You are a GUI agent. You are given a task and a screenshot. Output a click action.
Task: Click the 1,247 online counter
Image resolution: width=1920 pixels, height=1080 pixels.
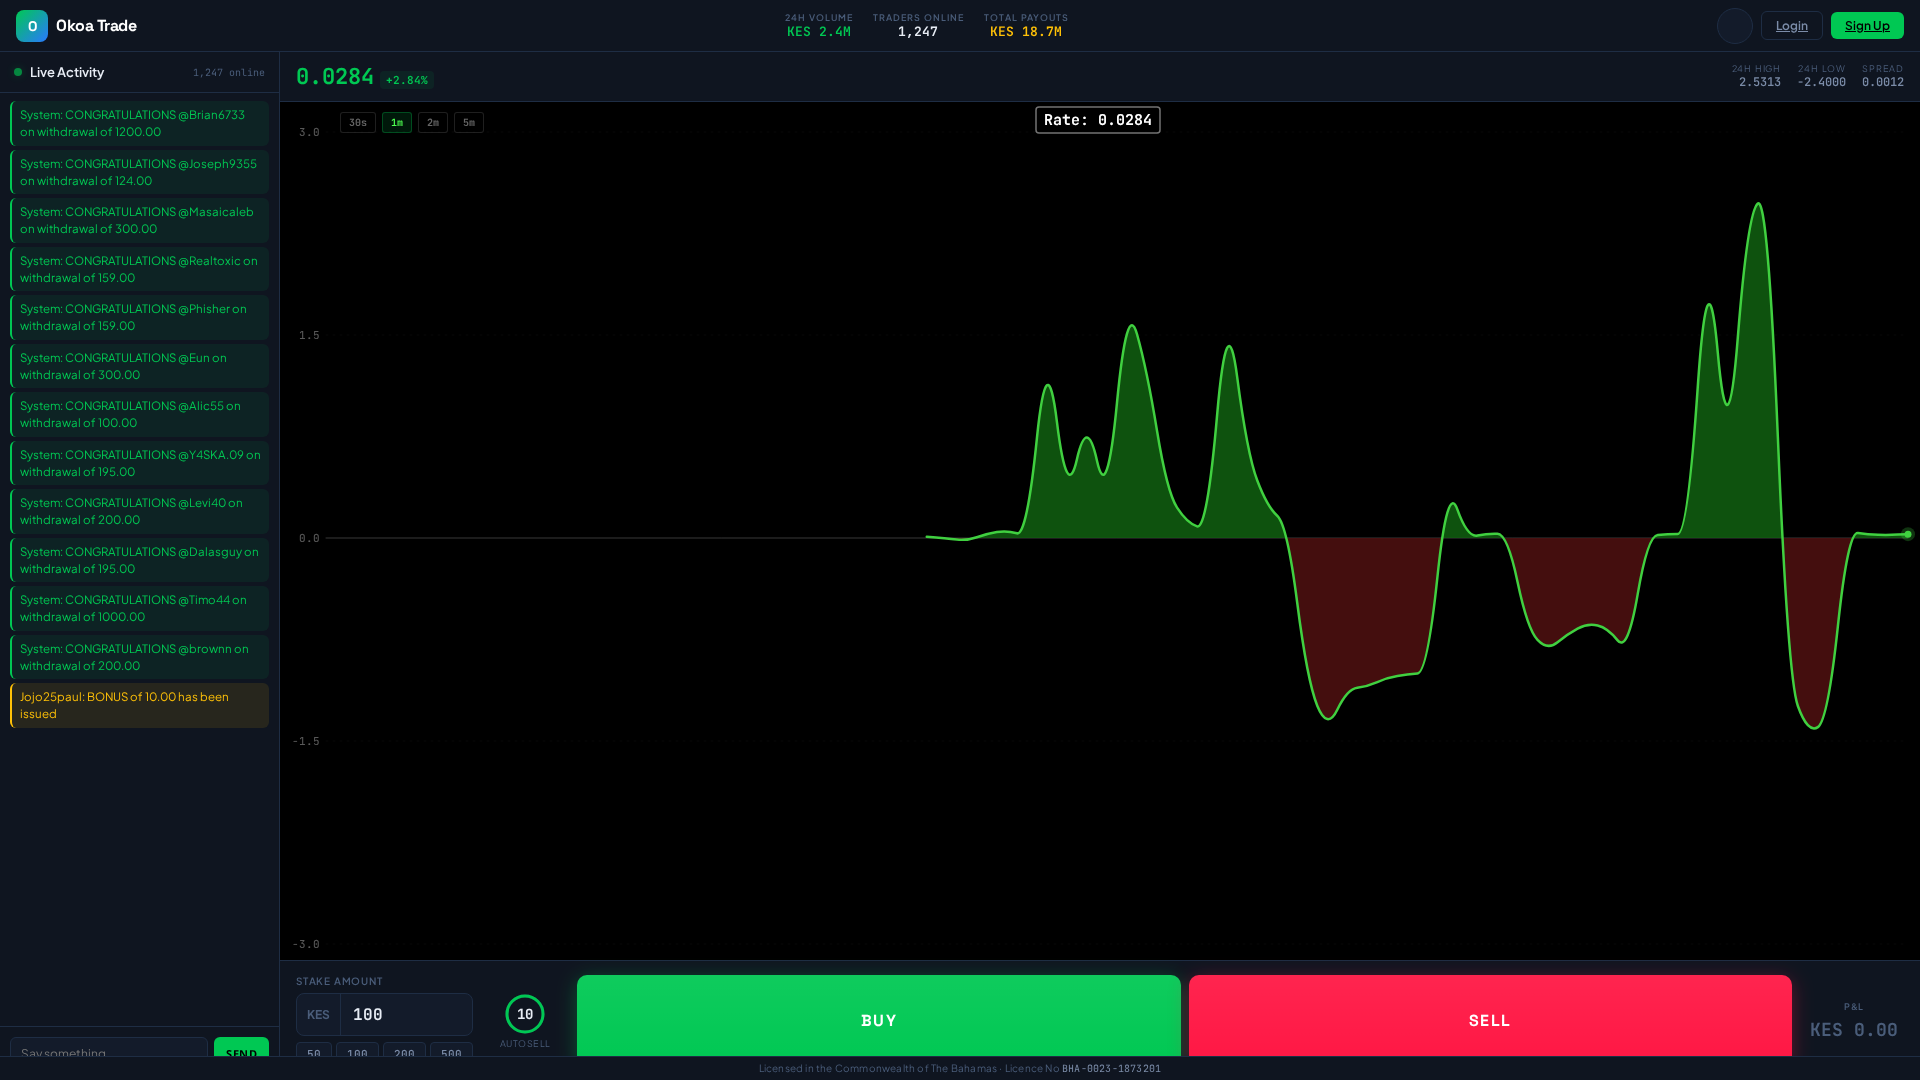click(x=229, y=73)
